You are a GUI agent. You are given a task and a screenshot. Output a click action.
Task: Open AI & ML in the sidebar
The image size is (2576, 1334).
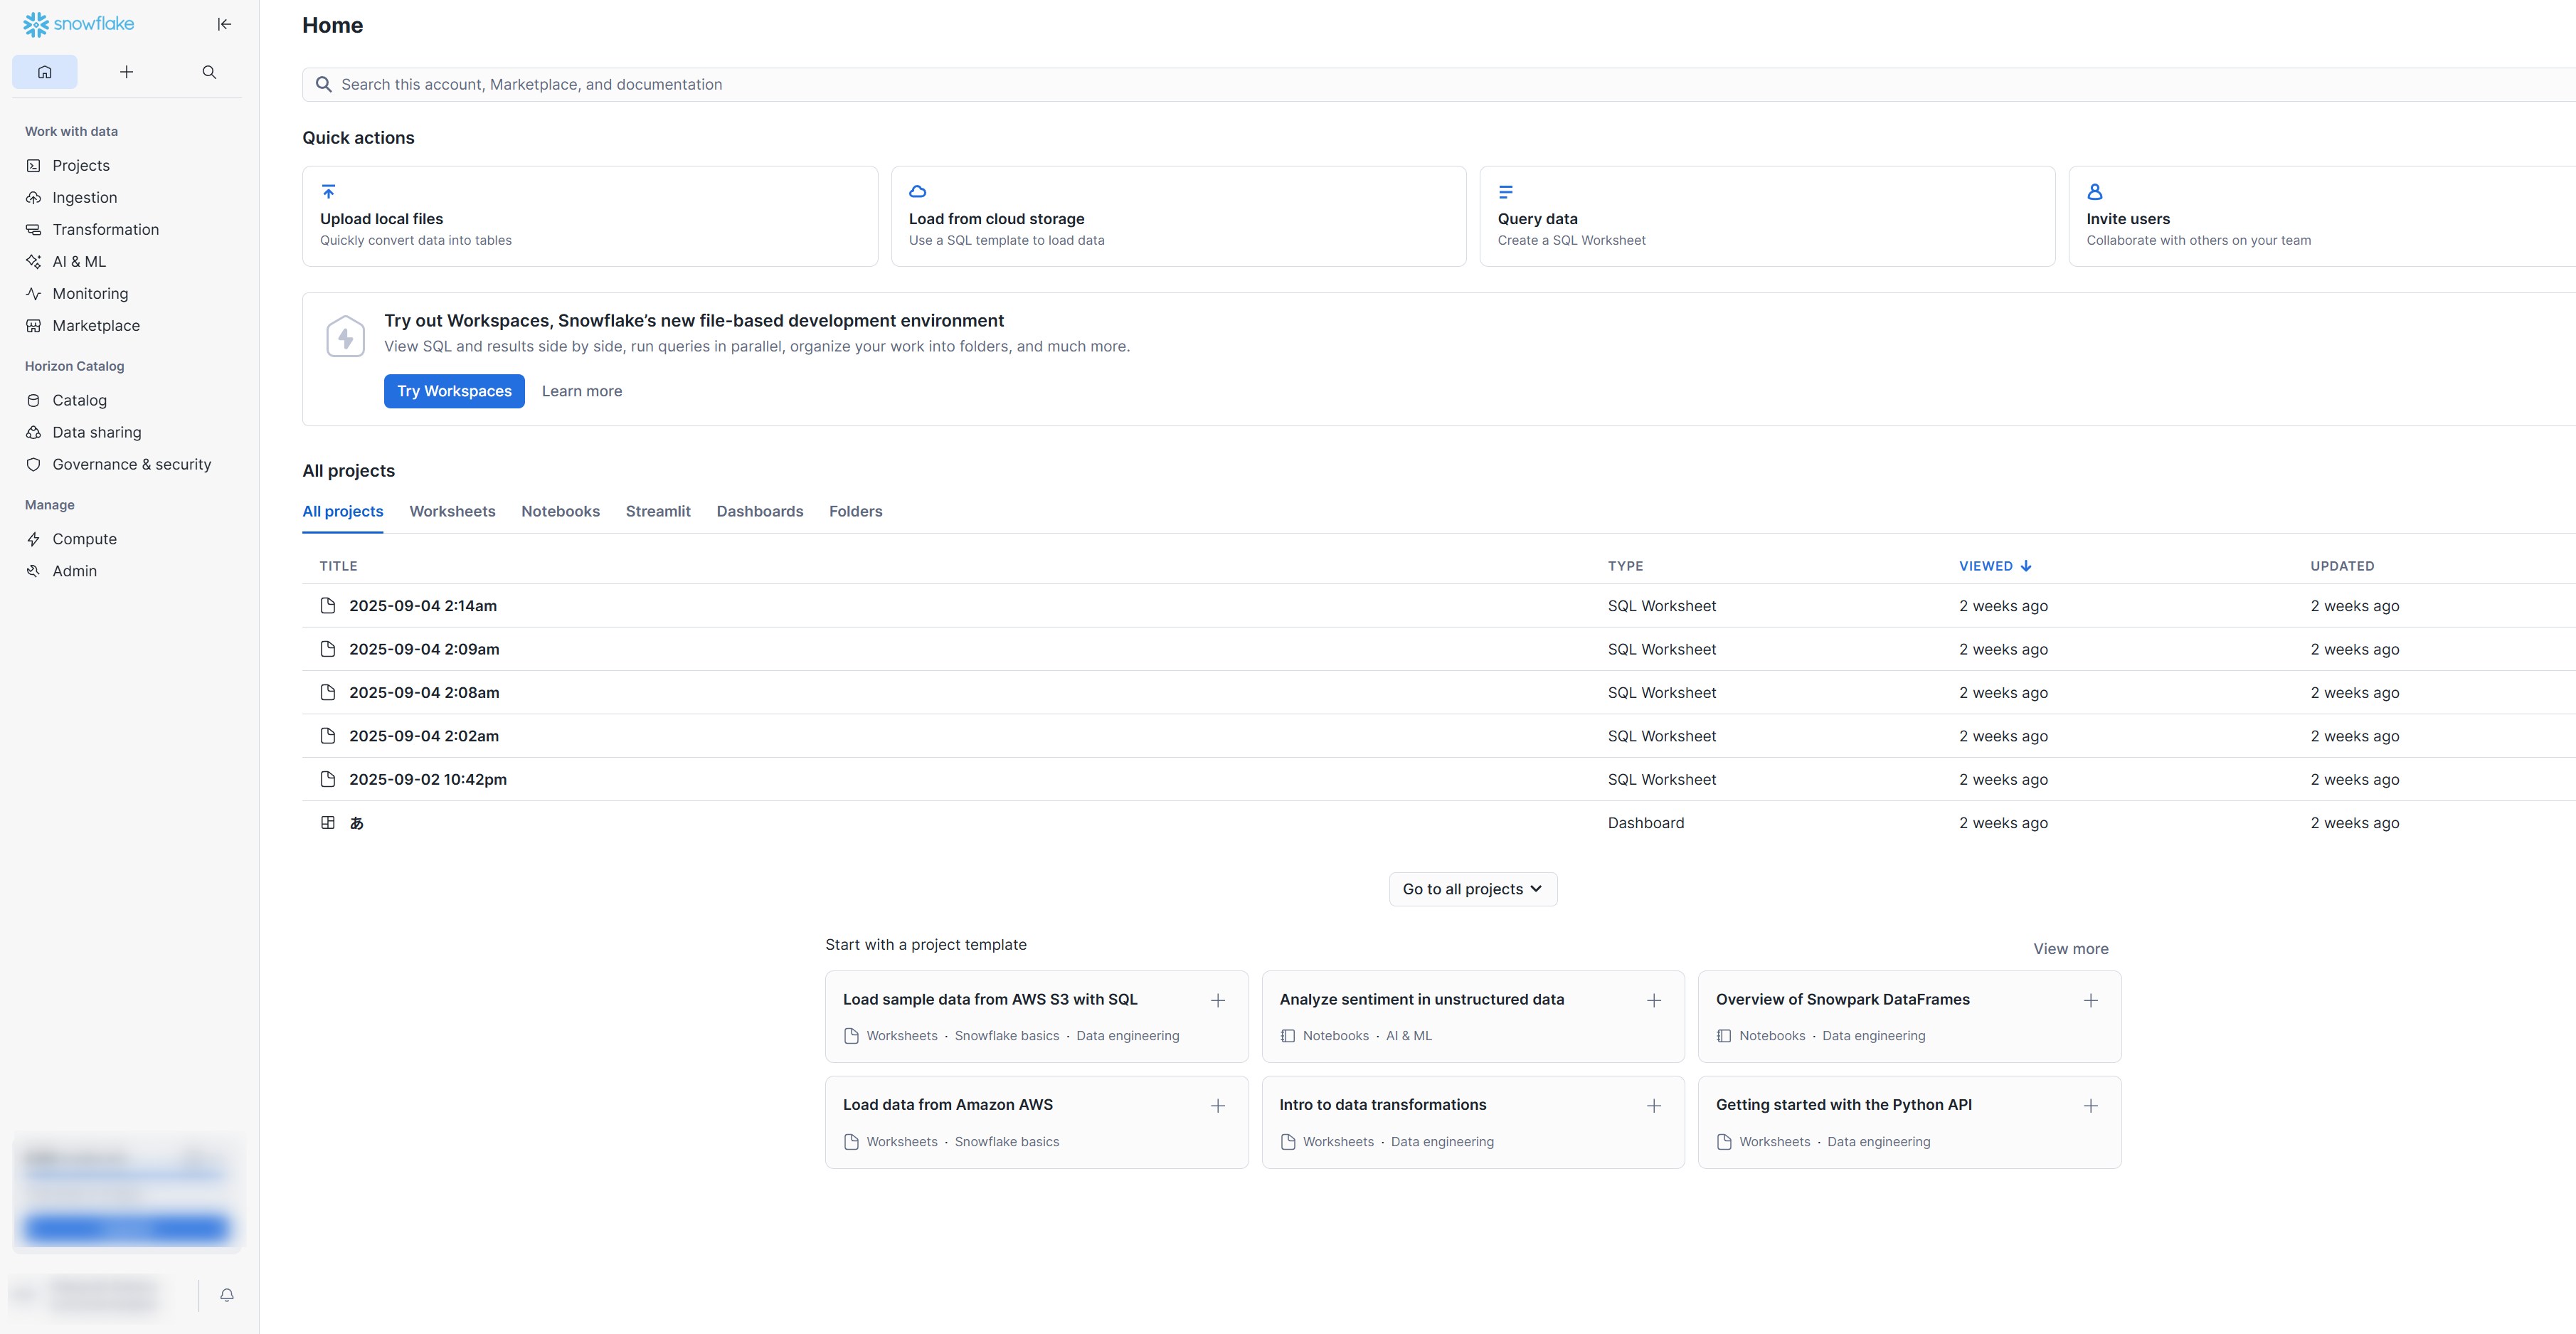79,262
